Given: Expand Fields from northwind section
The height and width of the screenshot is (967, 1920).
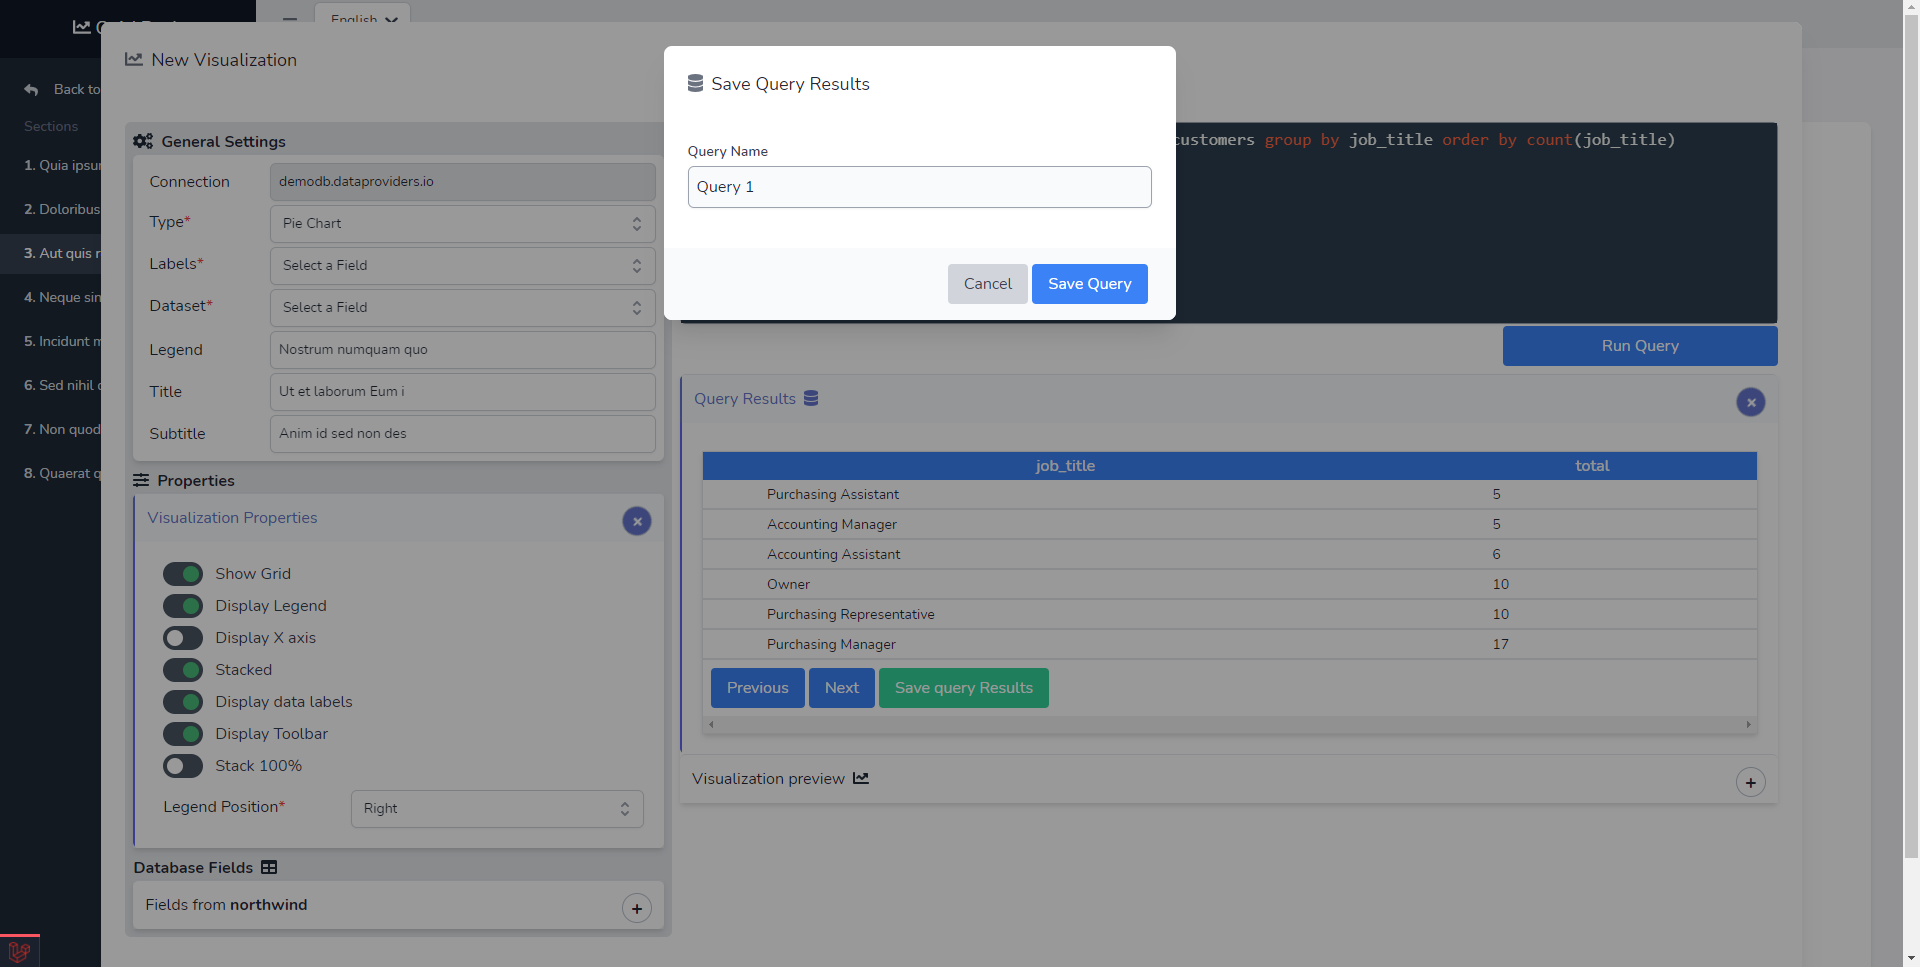Looking at the screenshot, I should click(637, 908).
